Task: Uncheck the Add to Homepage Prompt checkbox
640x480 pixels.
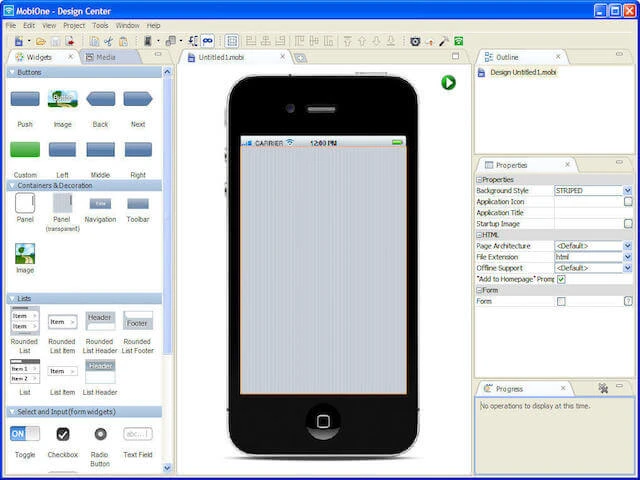Action: click(x=561, y=279)
